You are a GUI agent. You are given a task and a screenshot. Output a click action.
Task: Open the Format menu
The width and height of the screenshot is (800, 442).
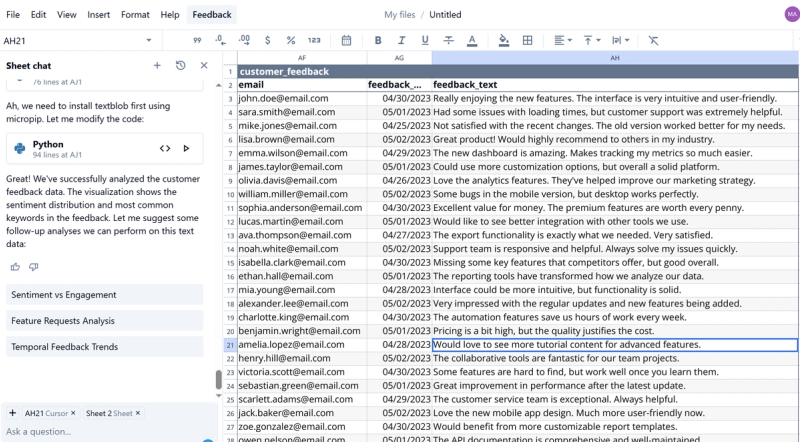click(135, 15)
